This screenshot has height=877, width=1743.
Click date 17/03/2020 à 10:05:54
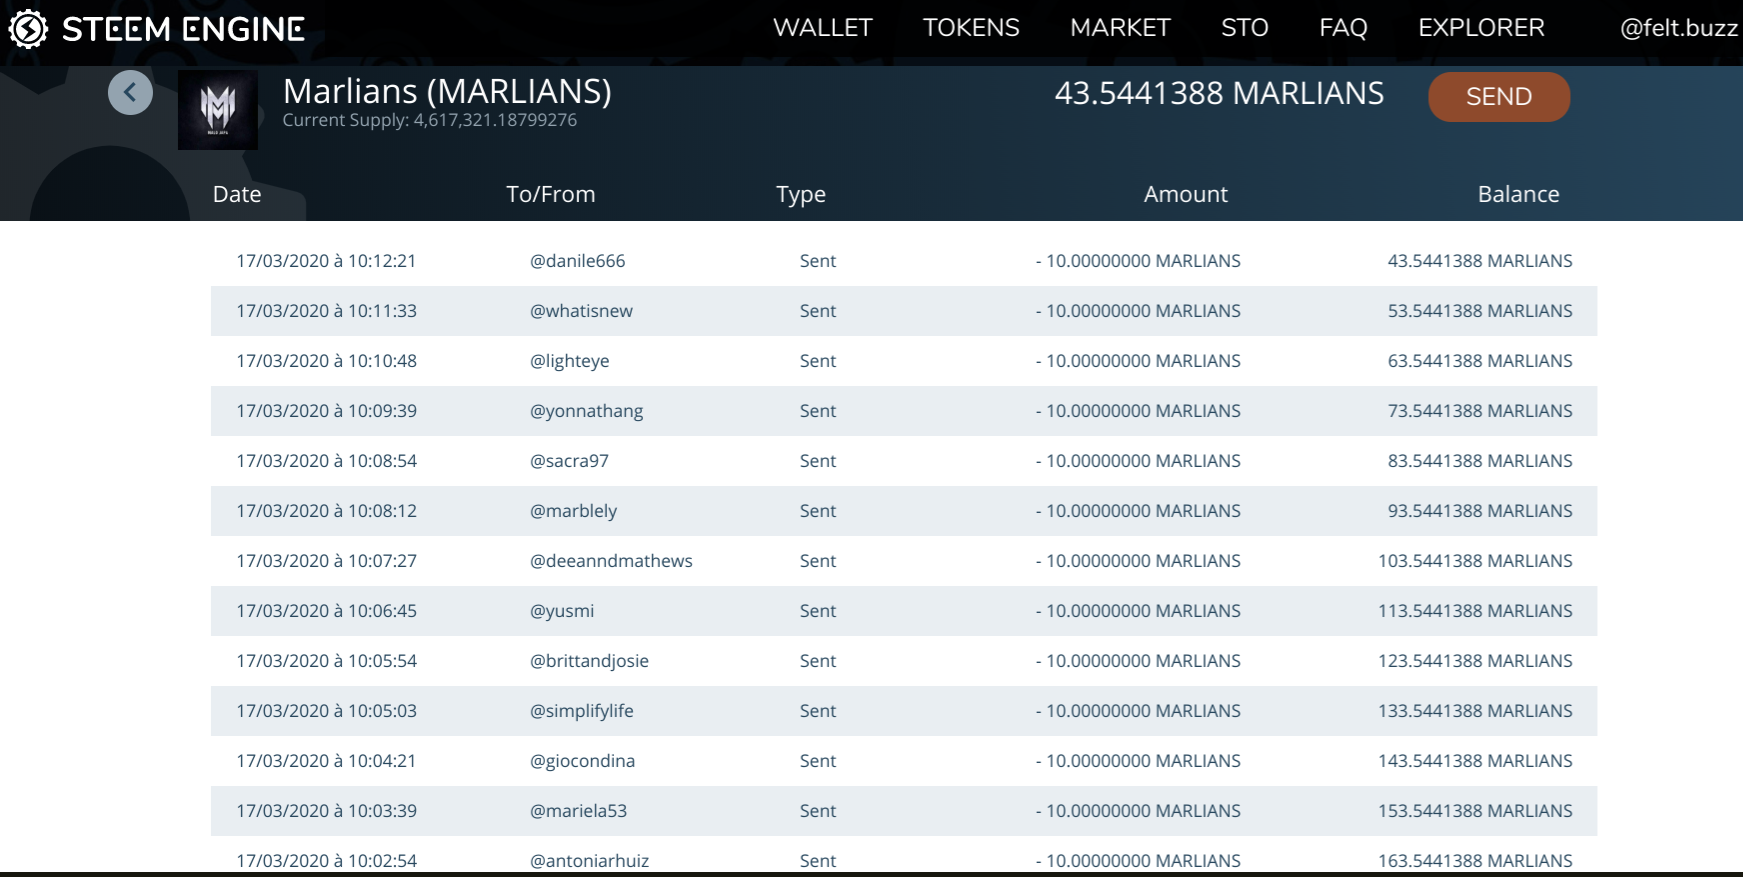326,661
